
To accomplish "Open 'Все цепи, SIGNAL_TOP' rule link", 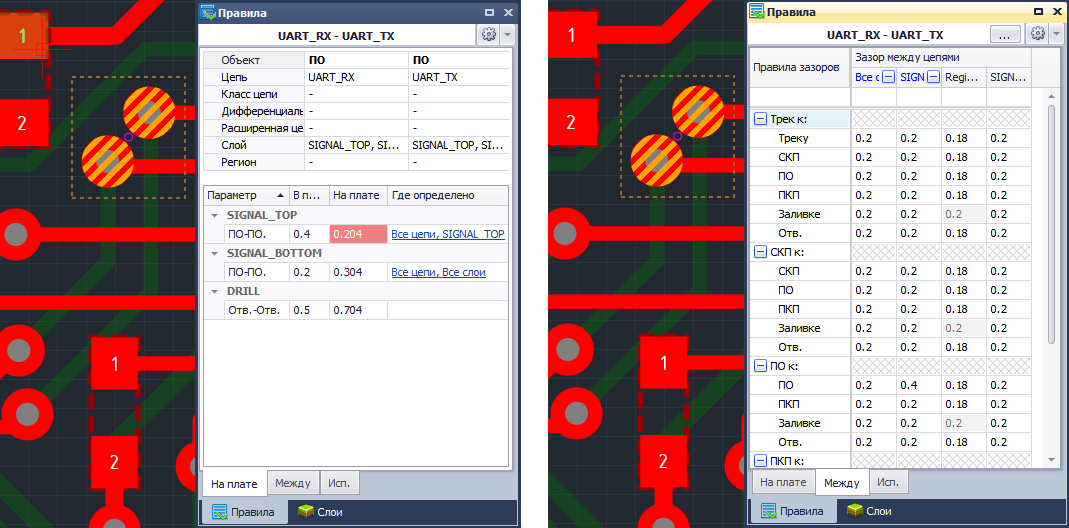I will 447,234.
